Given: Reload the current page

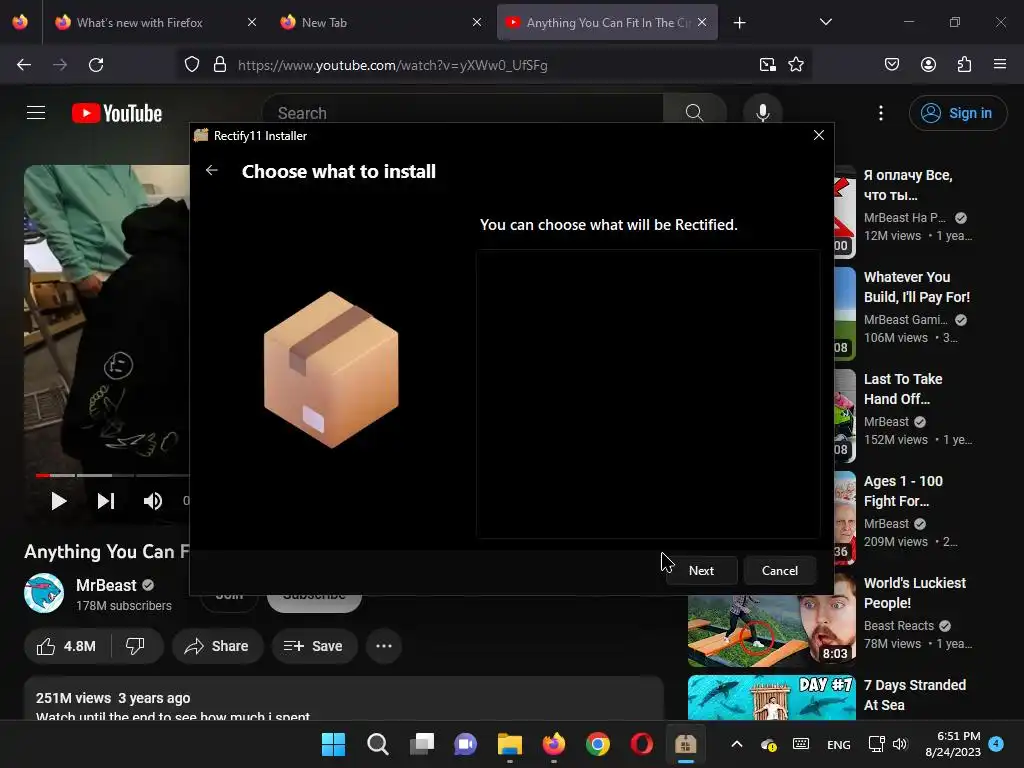Looking at the screenshot, I should pos(96,65).
